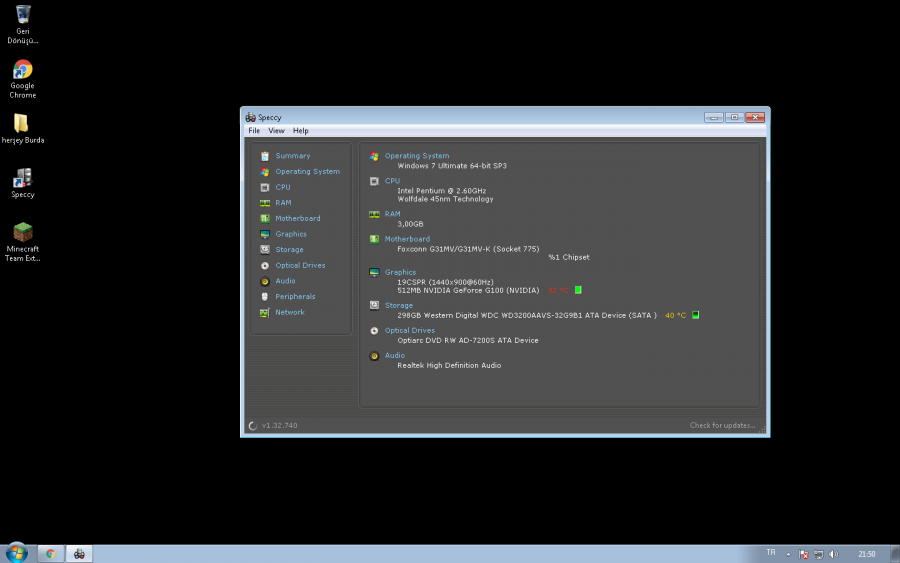The image size is (900, 563).
Task: Click the Storage heading link in summary
Action: 398,305
